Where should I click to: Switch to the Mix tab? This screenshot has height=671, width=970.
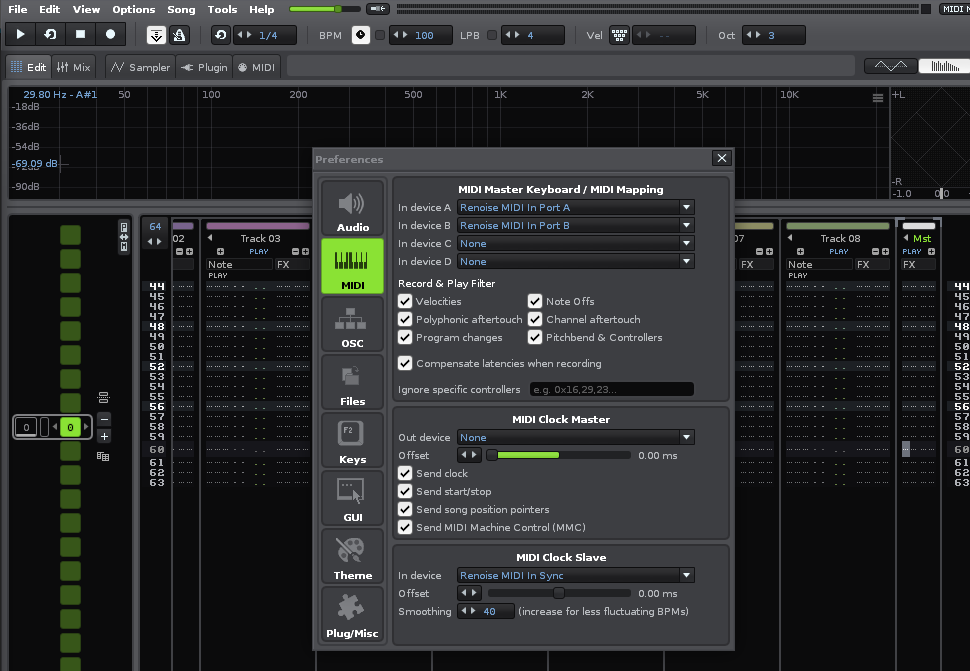pos(73,68)
